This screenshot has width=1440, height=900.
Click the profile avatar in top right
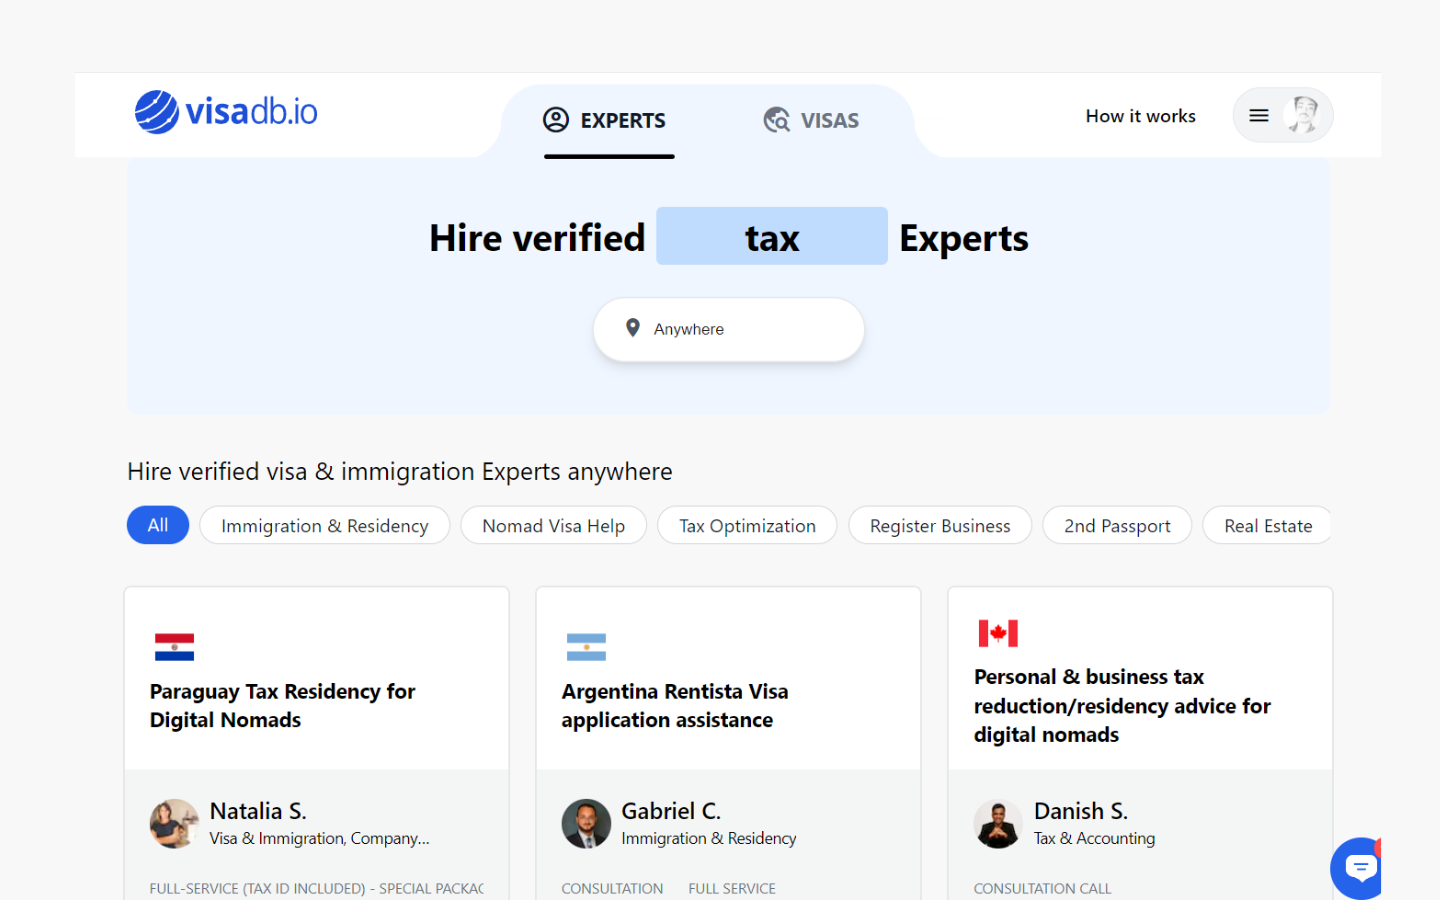[x=1304, y=114]
